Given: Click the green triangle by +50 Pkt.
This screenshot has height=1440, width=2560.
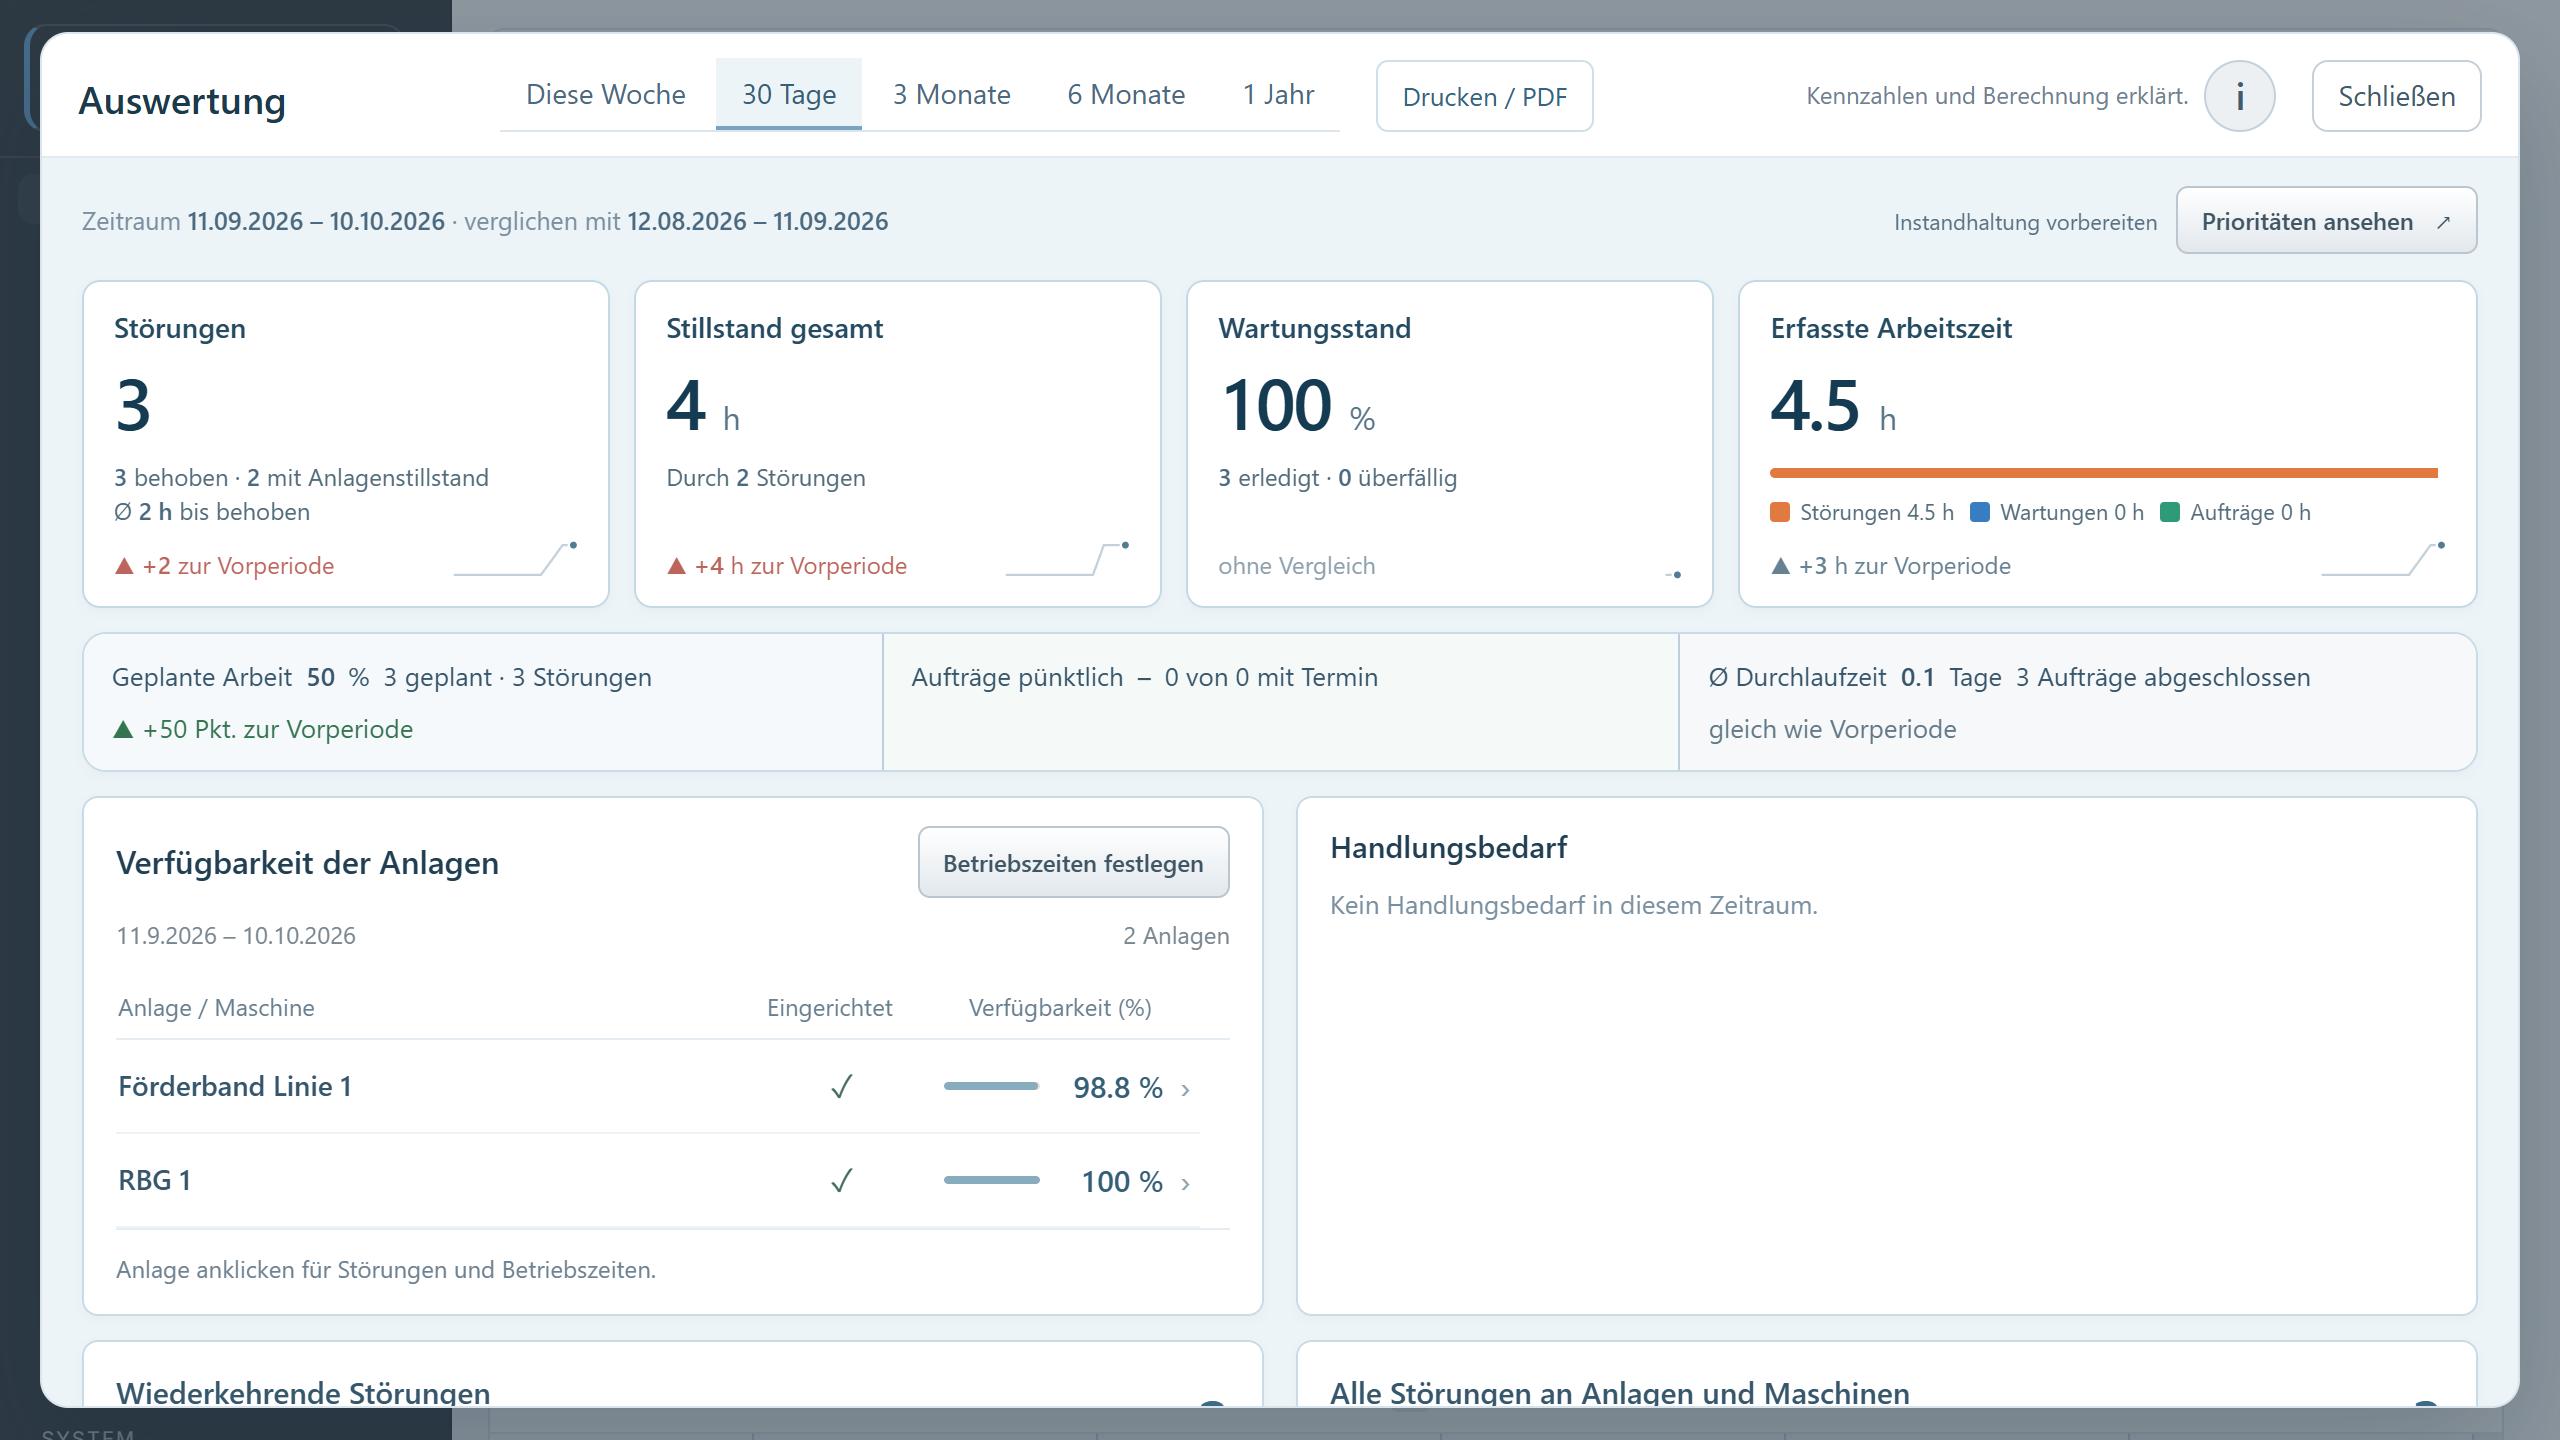Looking at the screenshot, I should 123,729.
